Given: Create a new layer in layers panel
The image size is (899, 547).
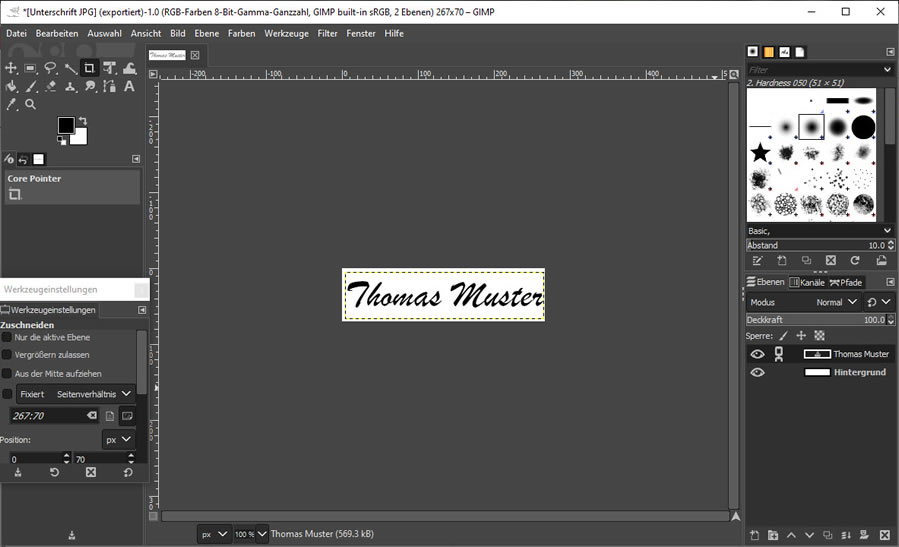Looking at the screenshot, I should [755, 535].
